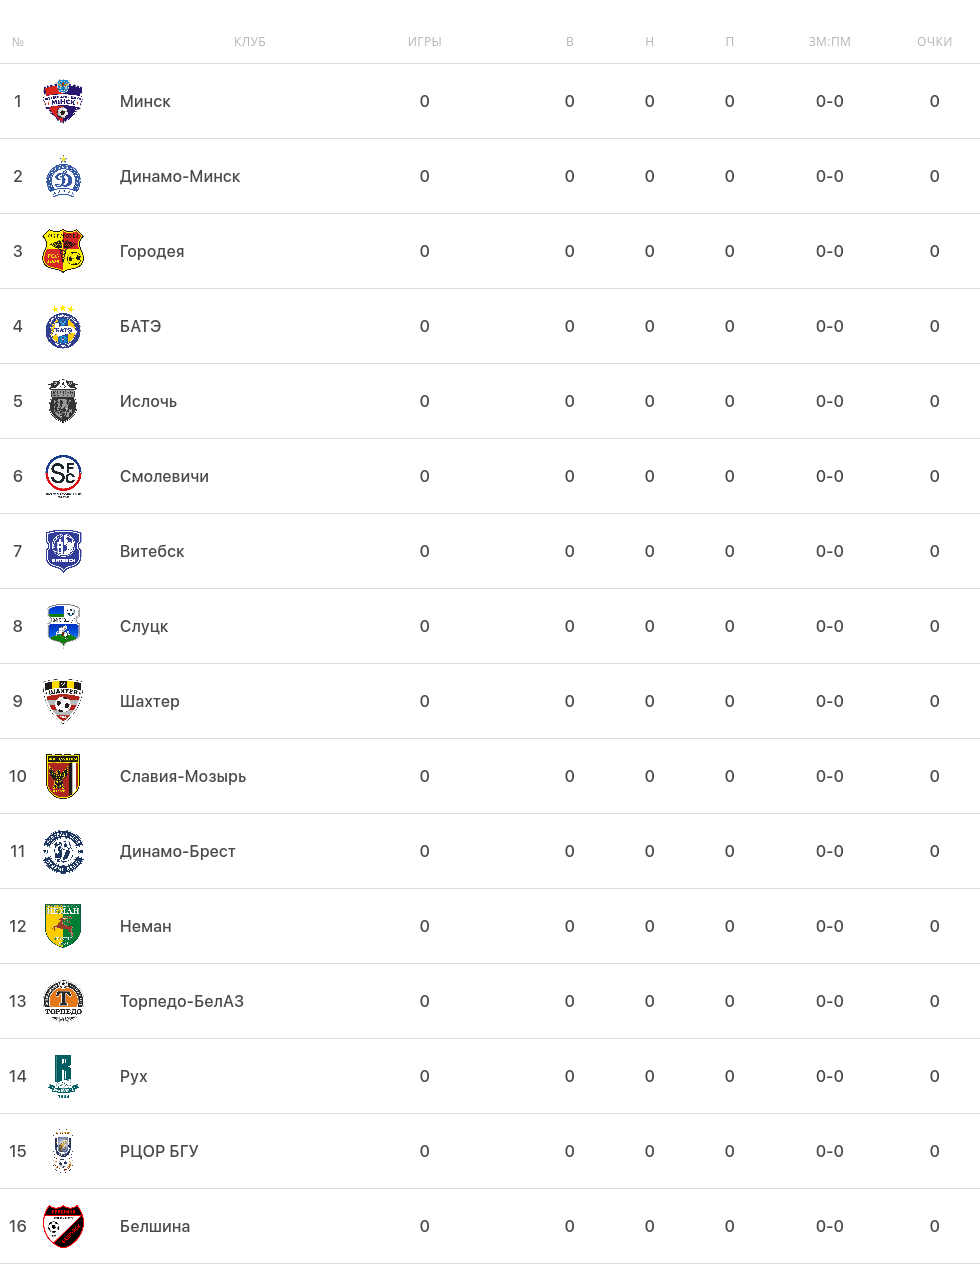Viewport: 980px width, 1264px height.
Task: Select the Городея team emblem
Action: click(x=63, y=251)
